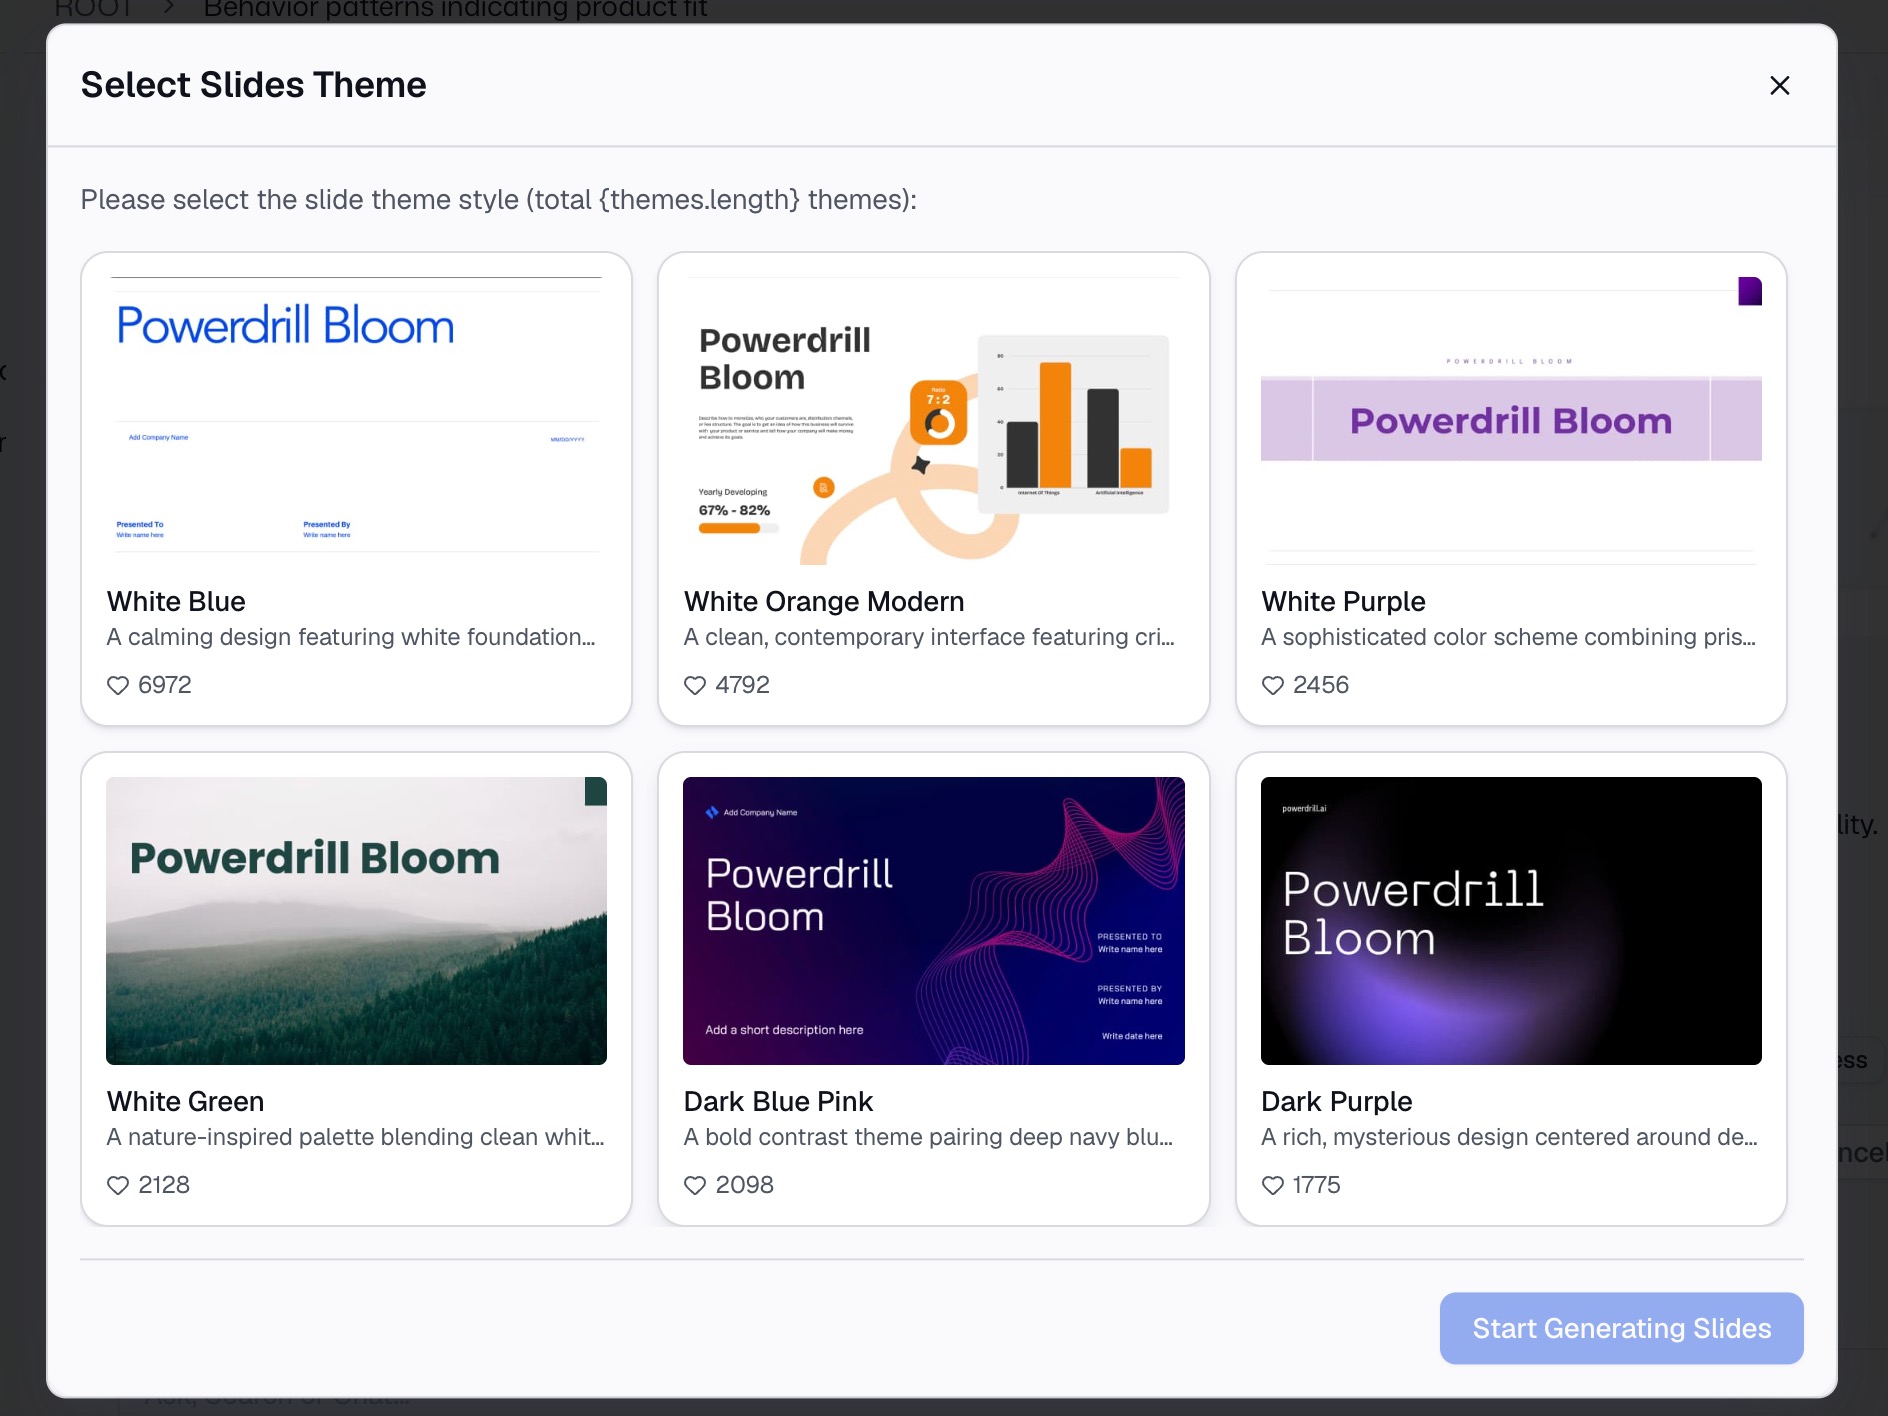
Task: Click the White Orange Modern title
Action: (824, 601)
